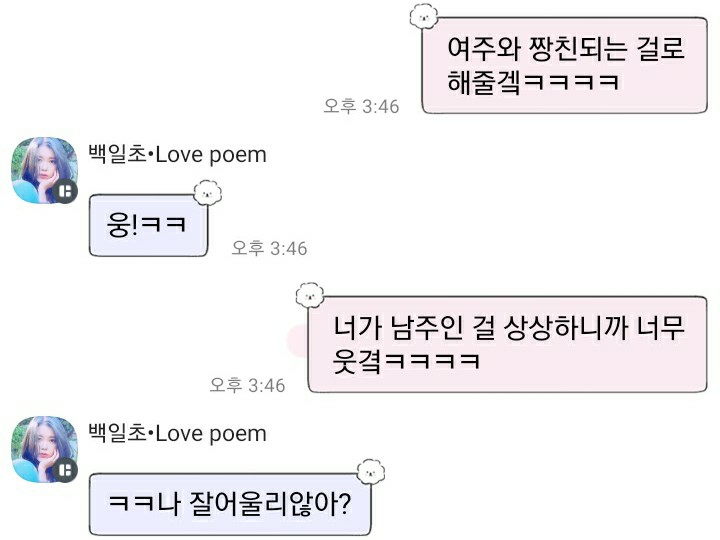The image size is (720, 540).
Task: Tap the badge icon on the lower 백일초 avatar
Action: pyautogui.click(x=65, y=469)
